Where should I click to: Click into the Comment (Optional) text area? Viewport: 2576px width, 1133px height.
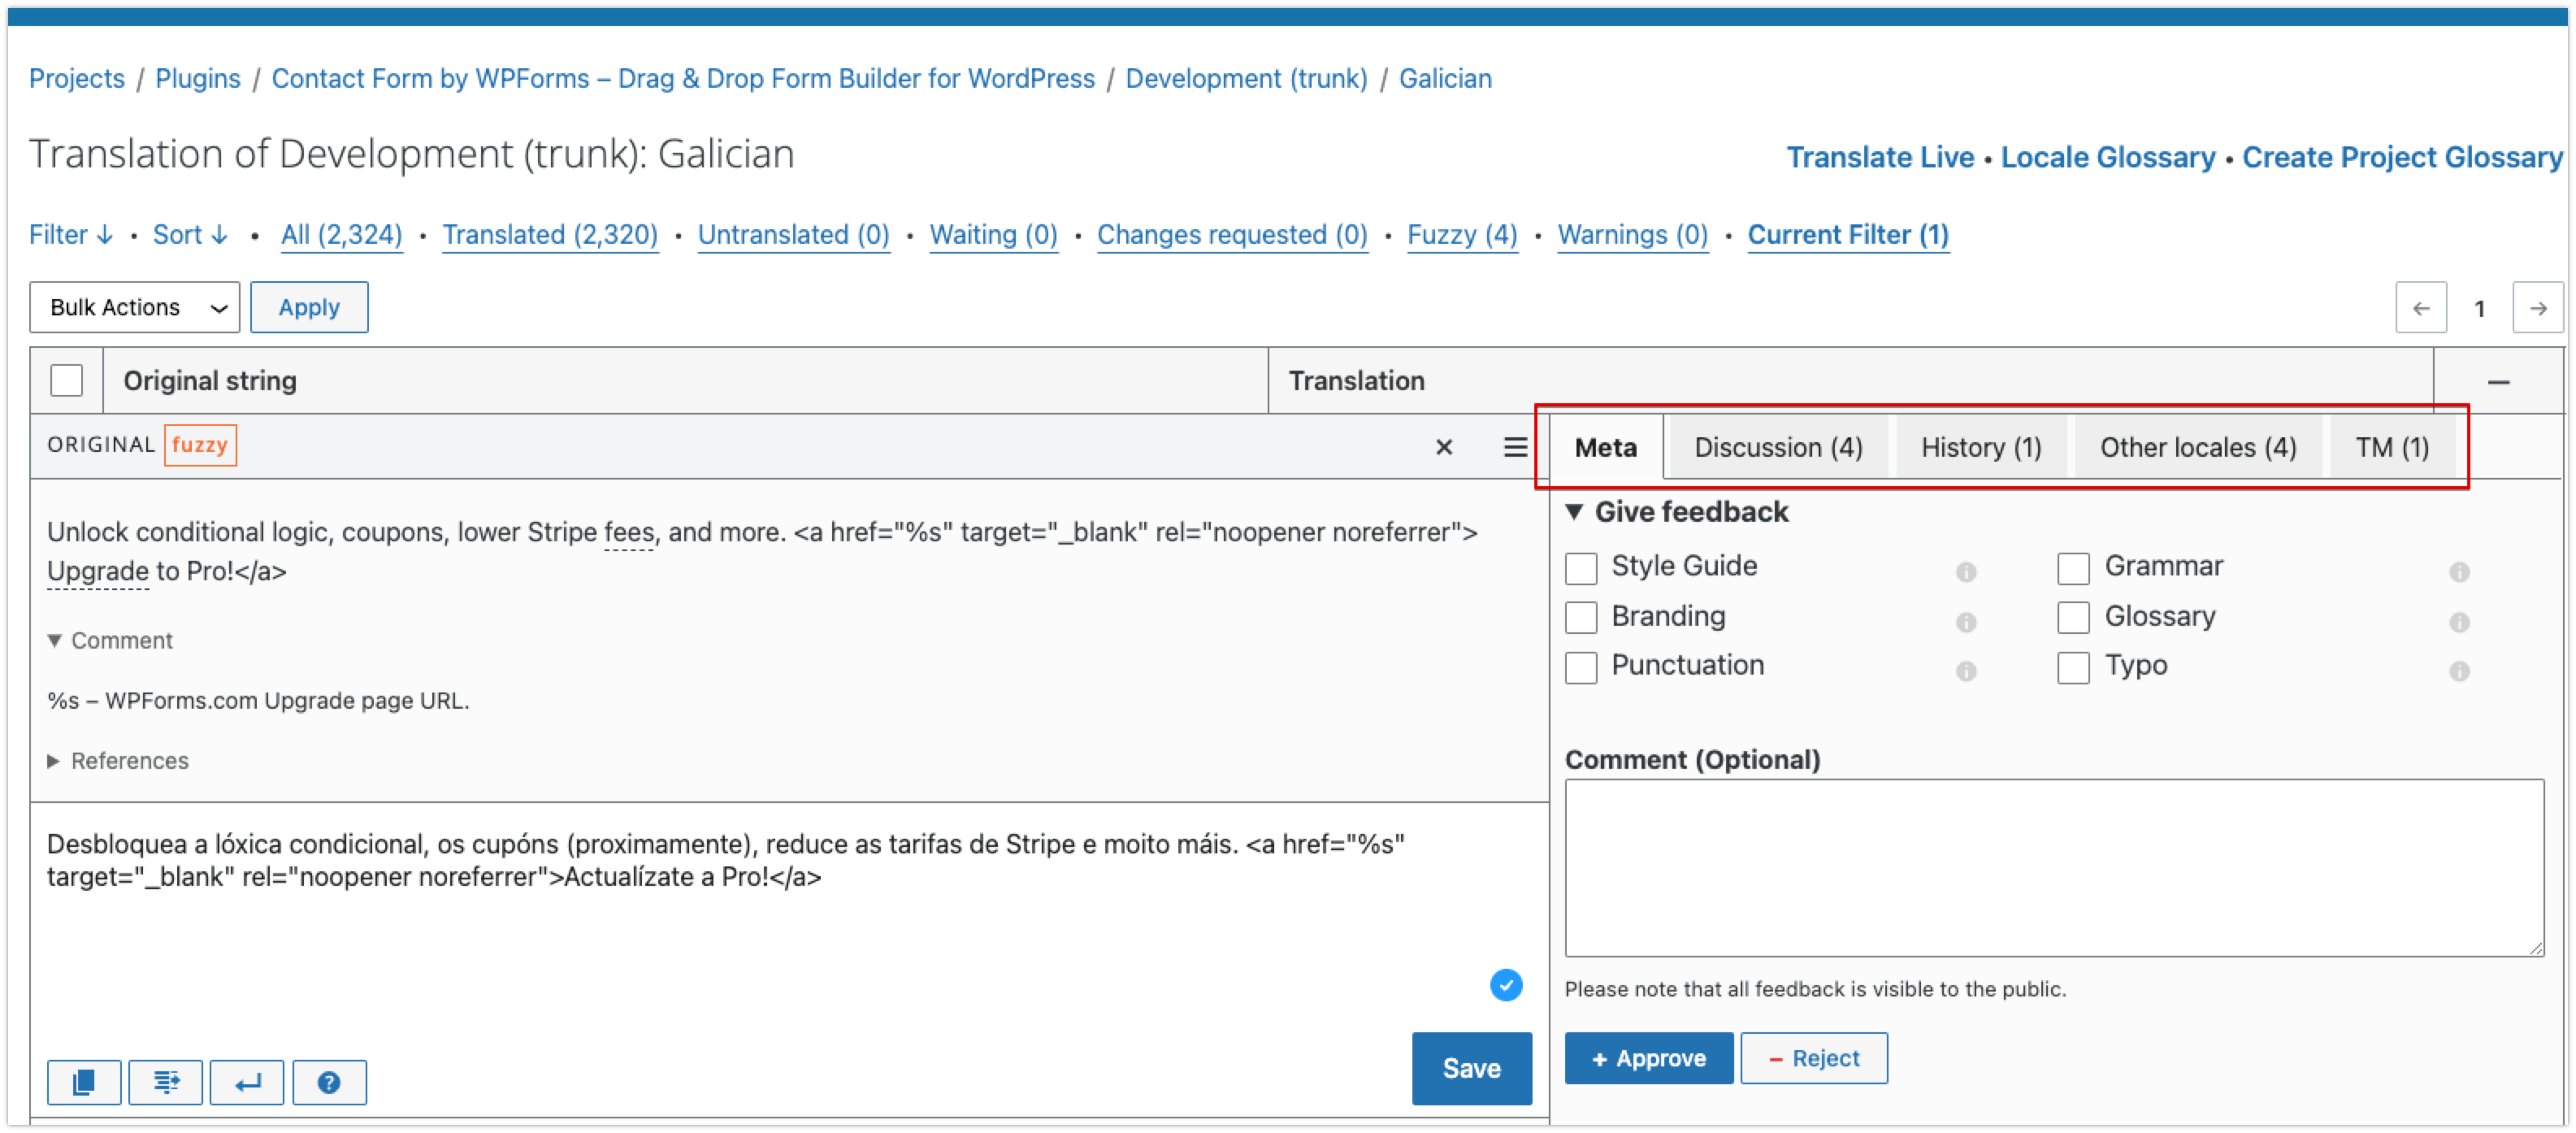click(x=2053, y=867)
